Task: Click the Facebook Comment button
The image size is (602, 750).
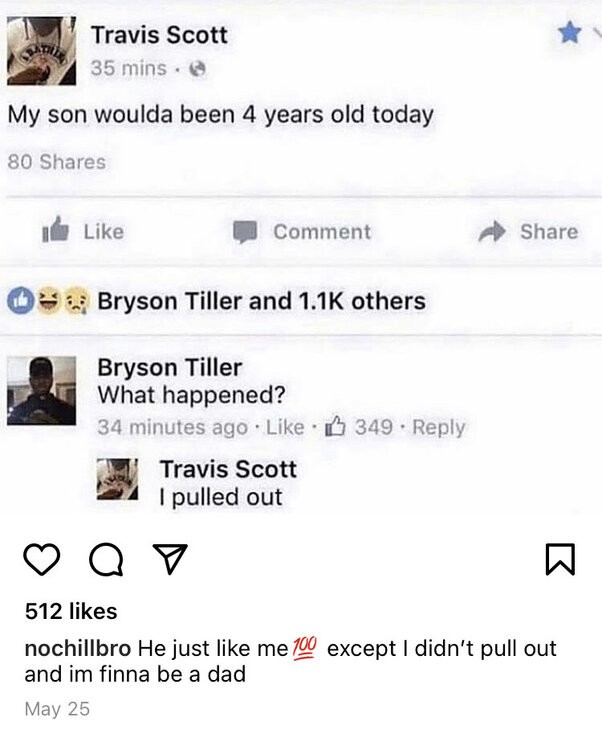Action: point(303,232)
